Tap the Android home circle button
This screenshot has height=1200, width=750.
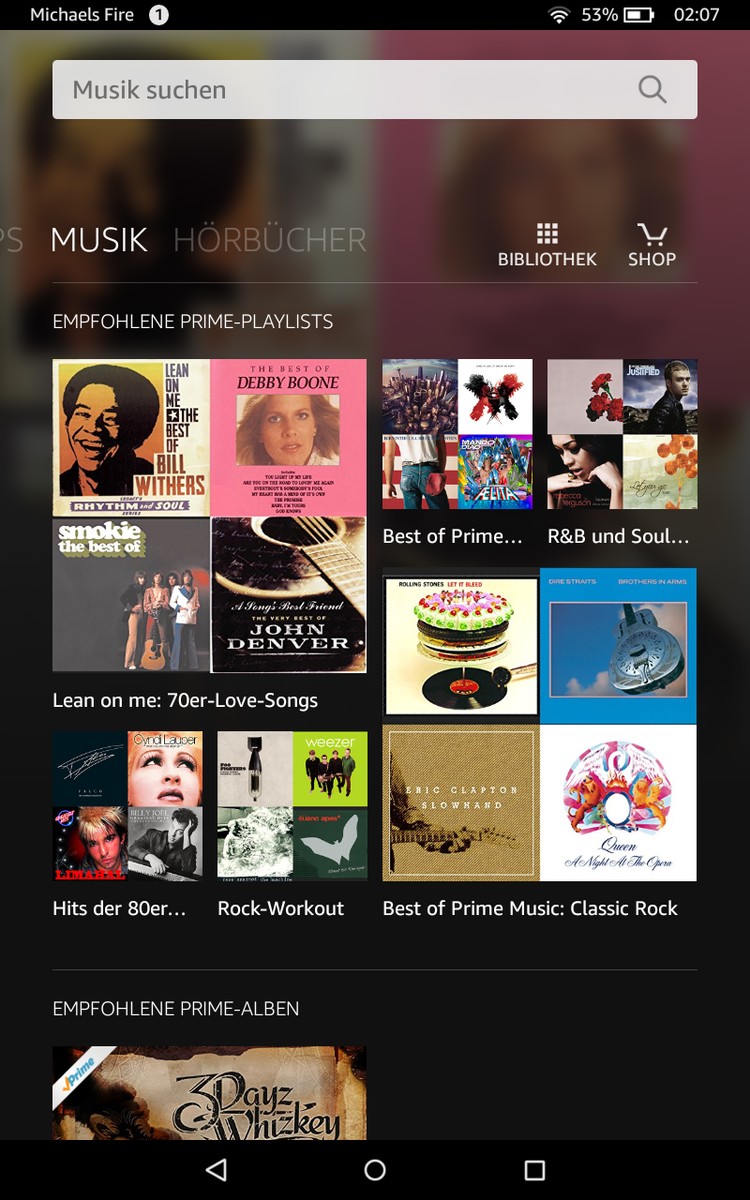pos(375,1170)
